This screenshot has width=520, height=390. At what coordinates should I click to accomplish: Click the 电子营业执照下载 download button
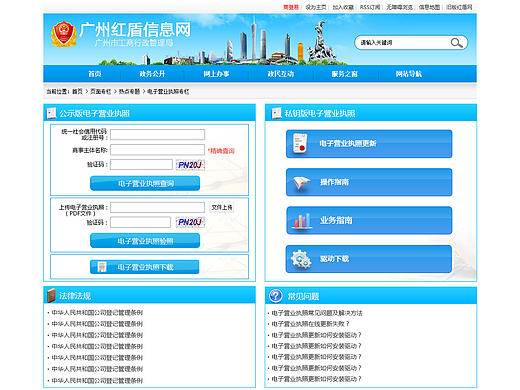pos(145,267)
